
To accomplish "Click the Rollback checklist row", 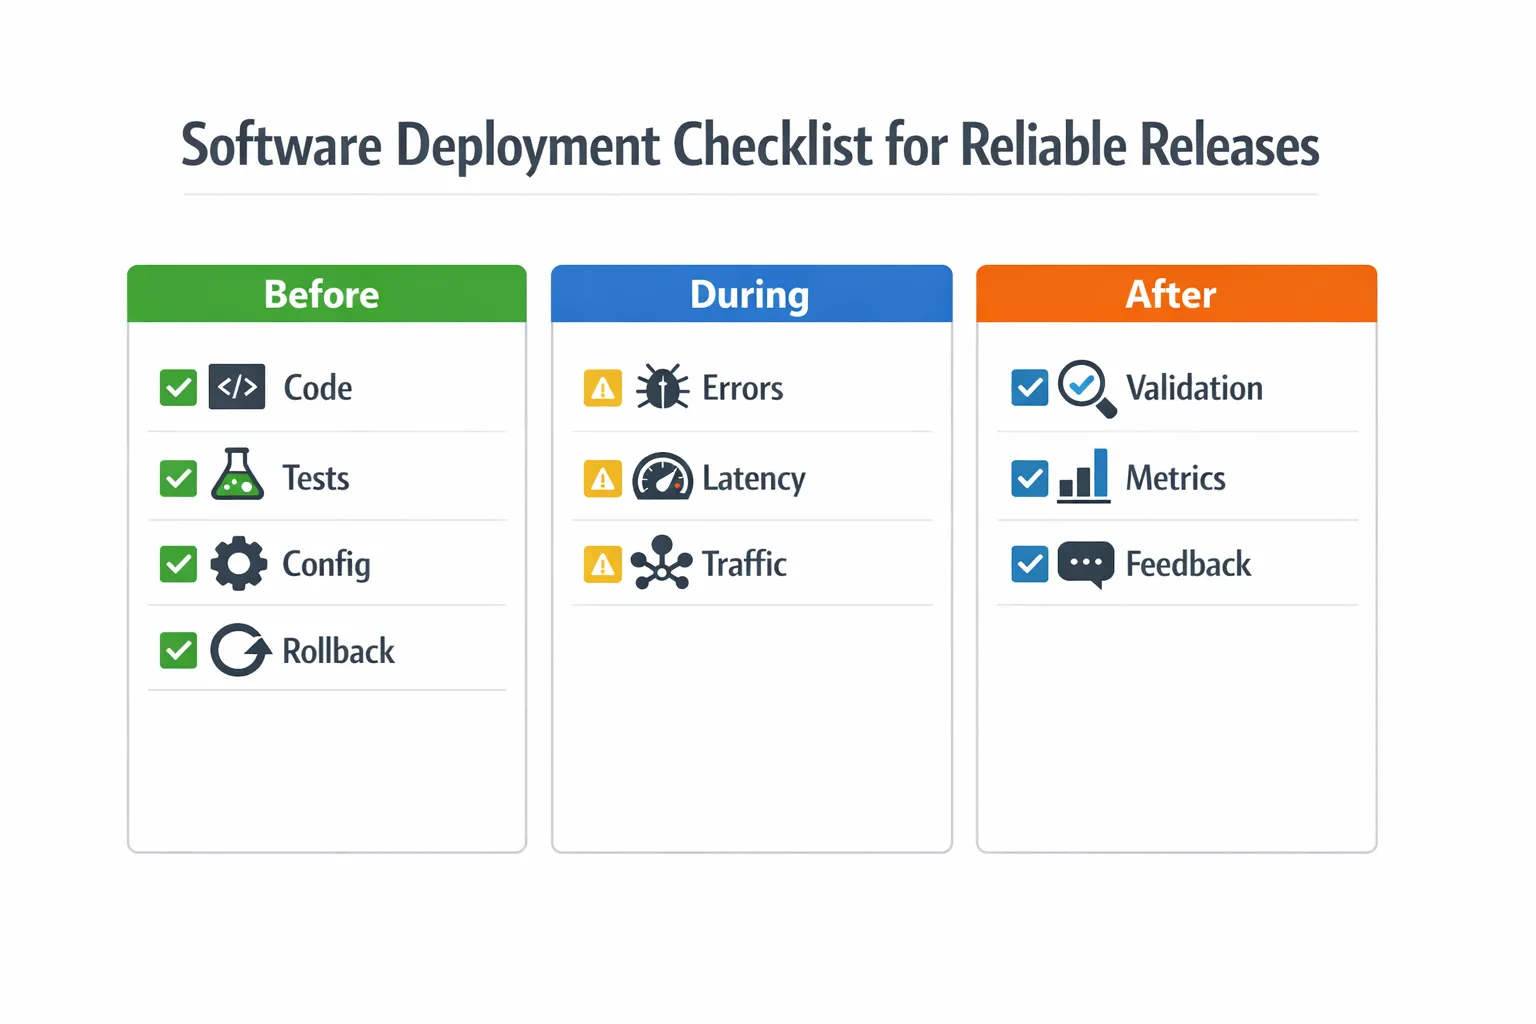I will click(326, 650).
